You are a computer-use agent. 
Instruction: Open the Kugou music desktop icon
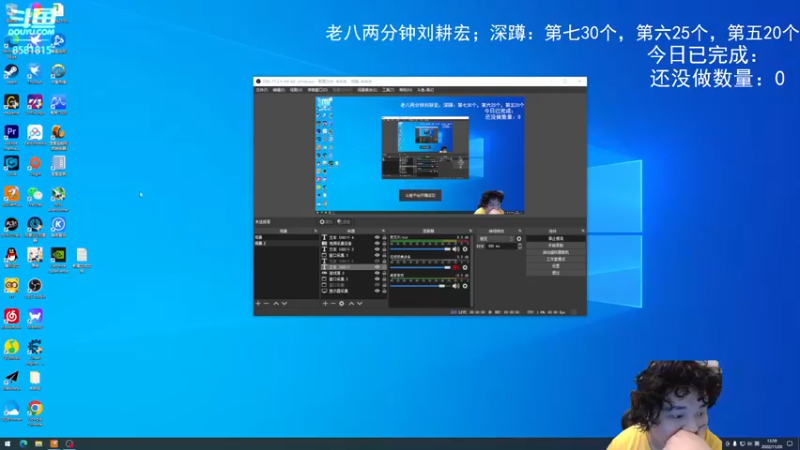click(58, 226)
